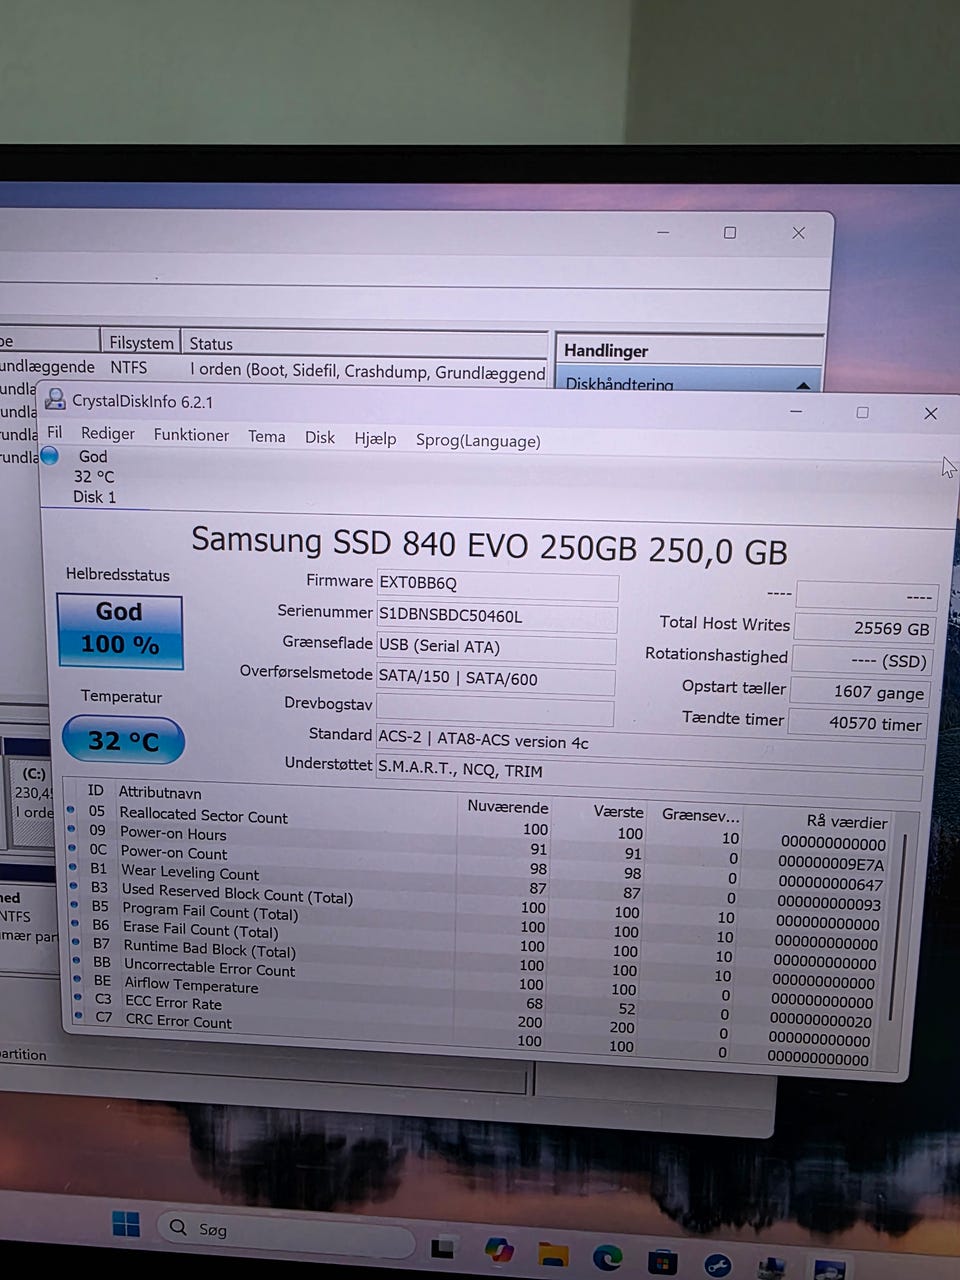
Task: Open the Sprog(Language) menu
Action: tap(478, 440)
